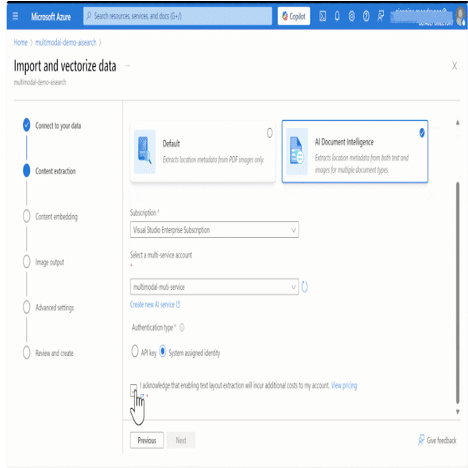Select the Connect to your data step

coord(52,126)
